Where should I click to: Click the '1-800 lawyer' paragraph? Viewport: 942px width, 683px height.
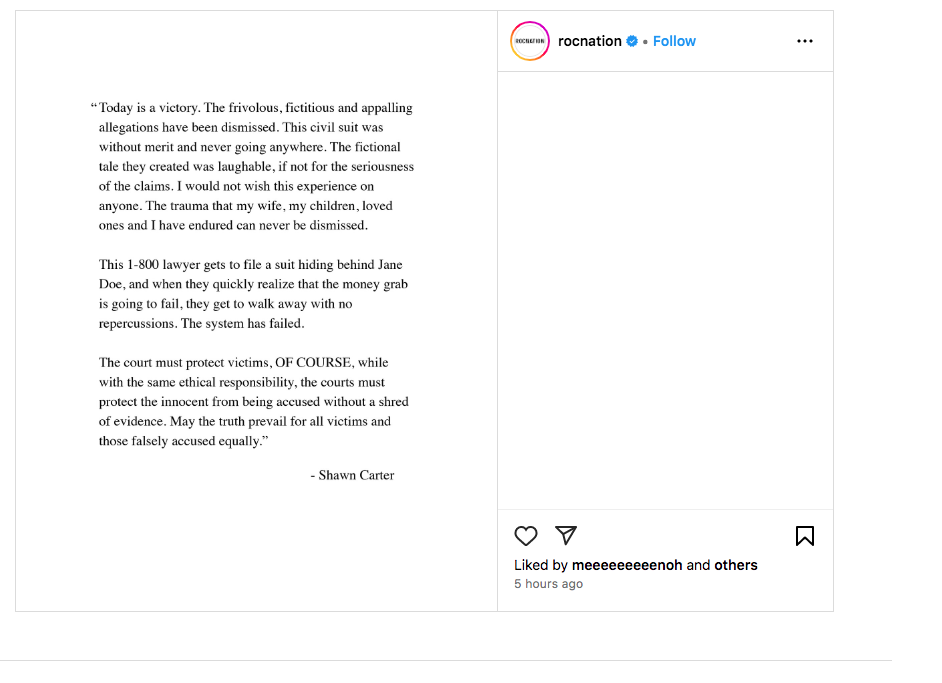tap(253, 294)
